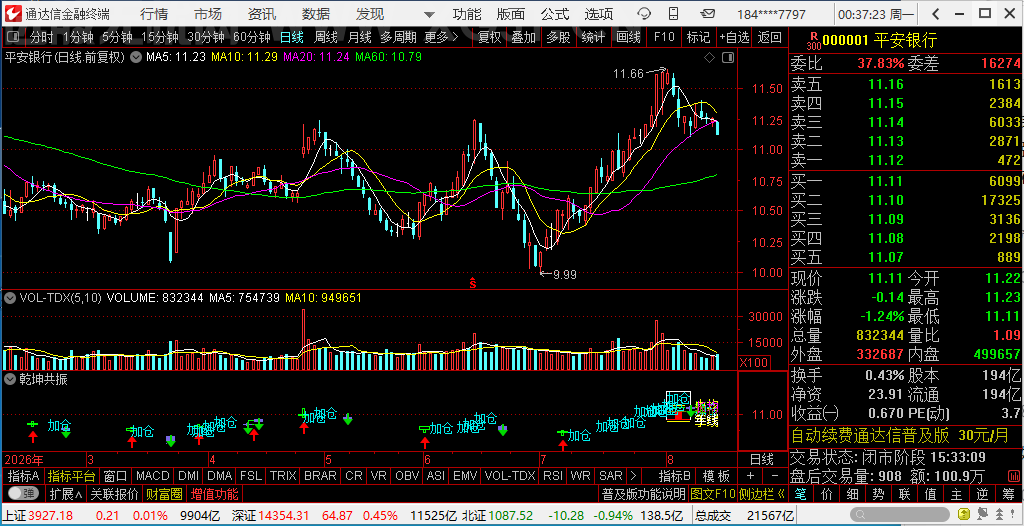Click the 关联报价 button
Screen dimensions: 1024x526
pos(114,493)
